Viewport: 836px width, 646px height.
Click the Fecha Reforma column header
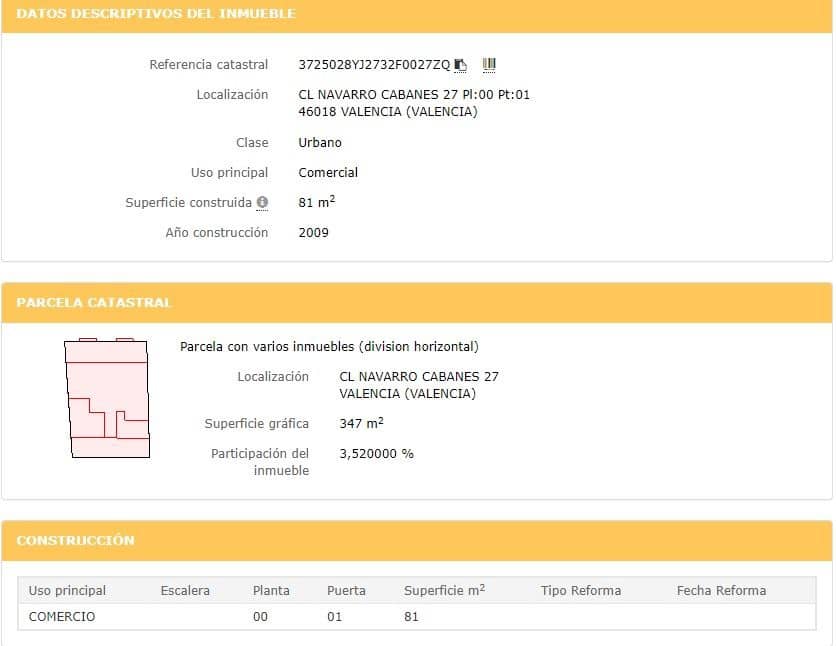[x=720, y=590]
